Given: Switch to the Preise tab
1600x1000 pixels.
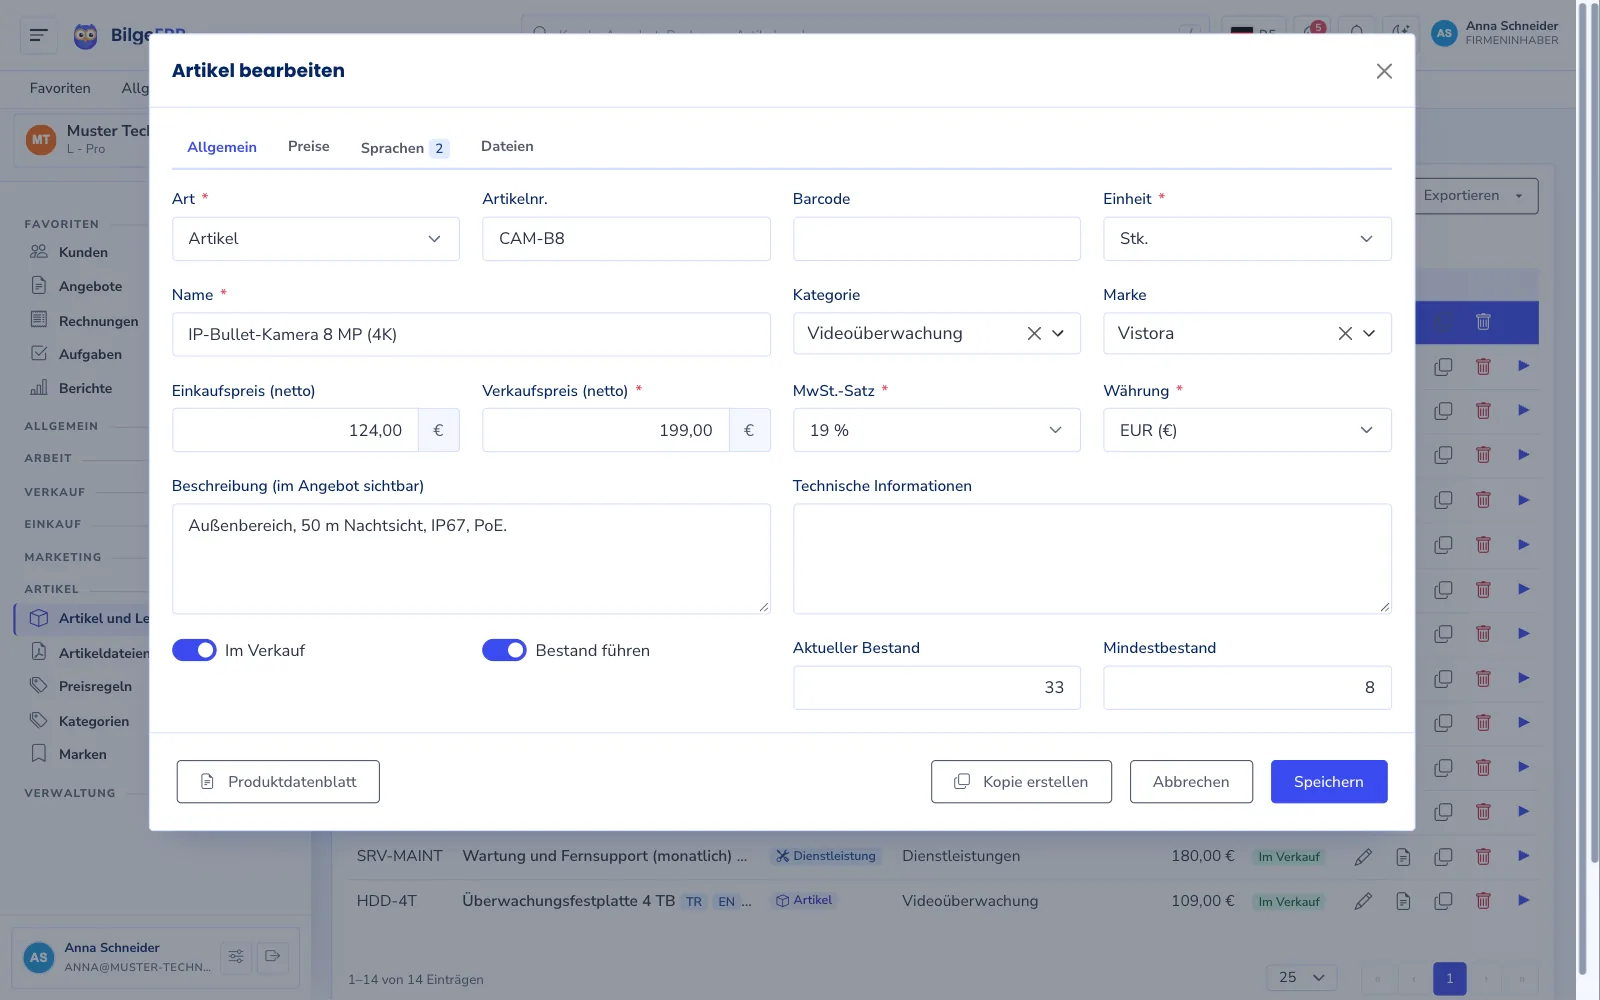Looking at the screenshot, I should [309, 146].
